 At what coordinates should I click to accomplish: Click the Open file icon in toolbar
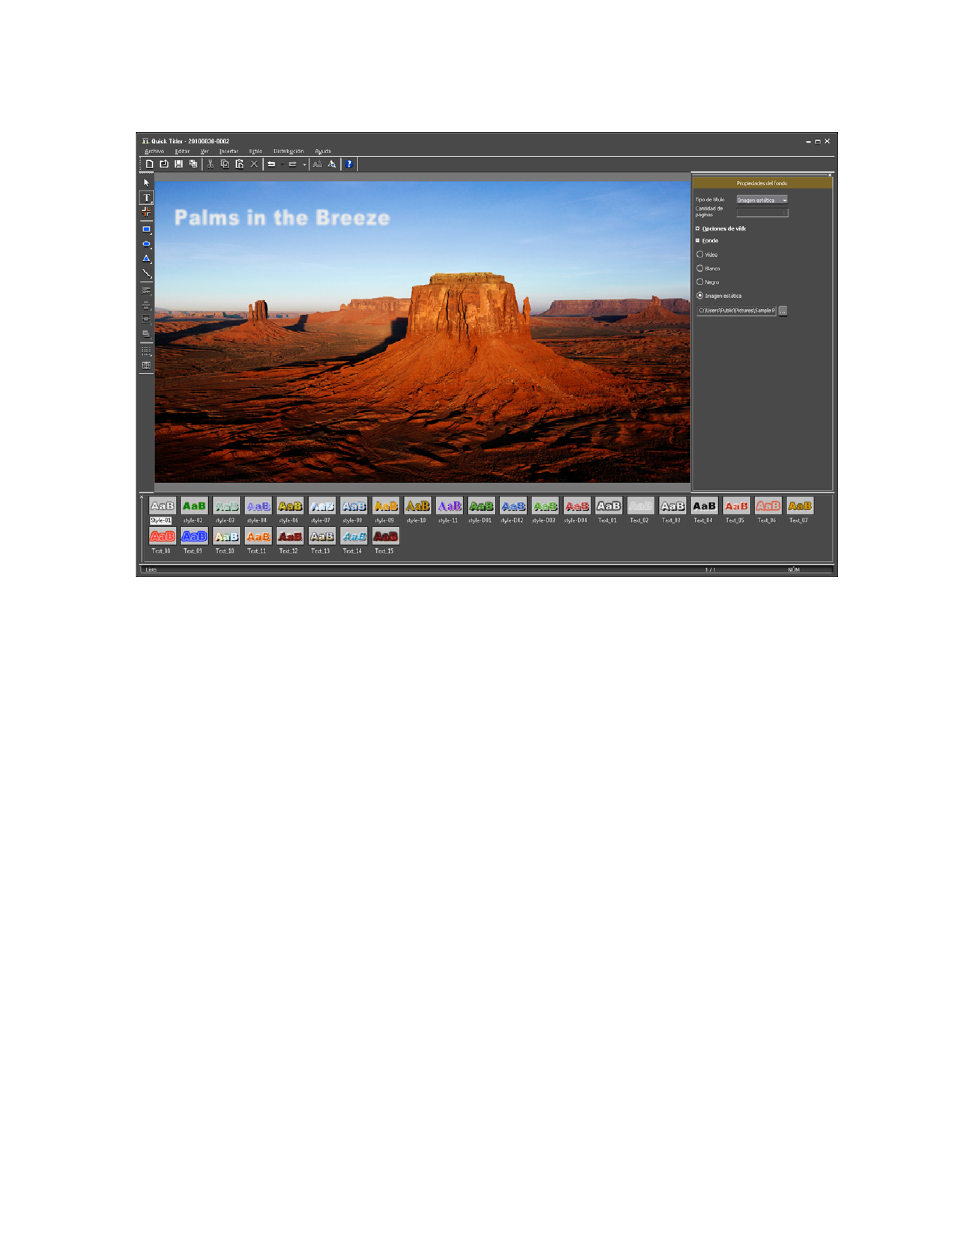tap(164, 164)
